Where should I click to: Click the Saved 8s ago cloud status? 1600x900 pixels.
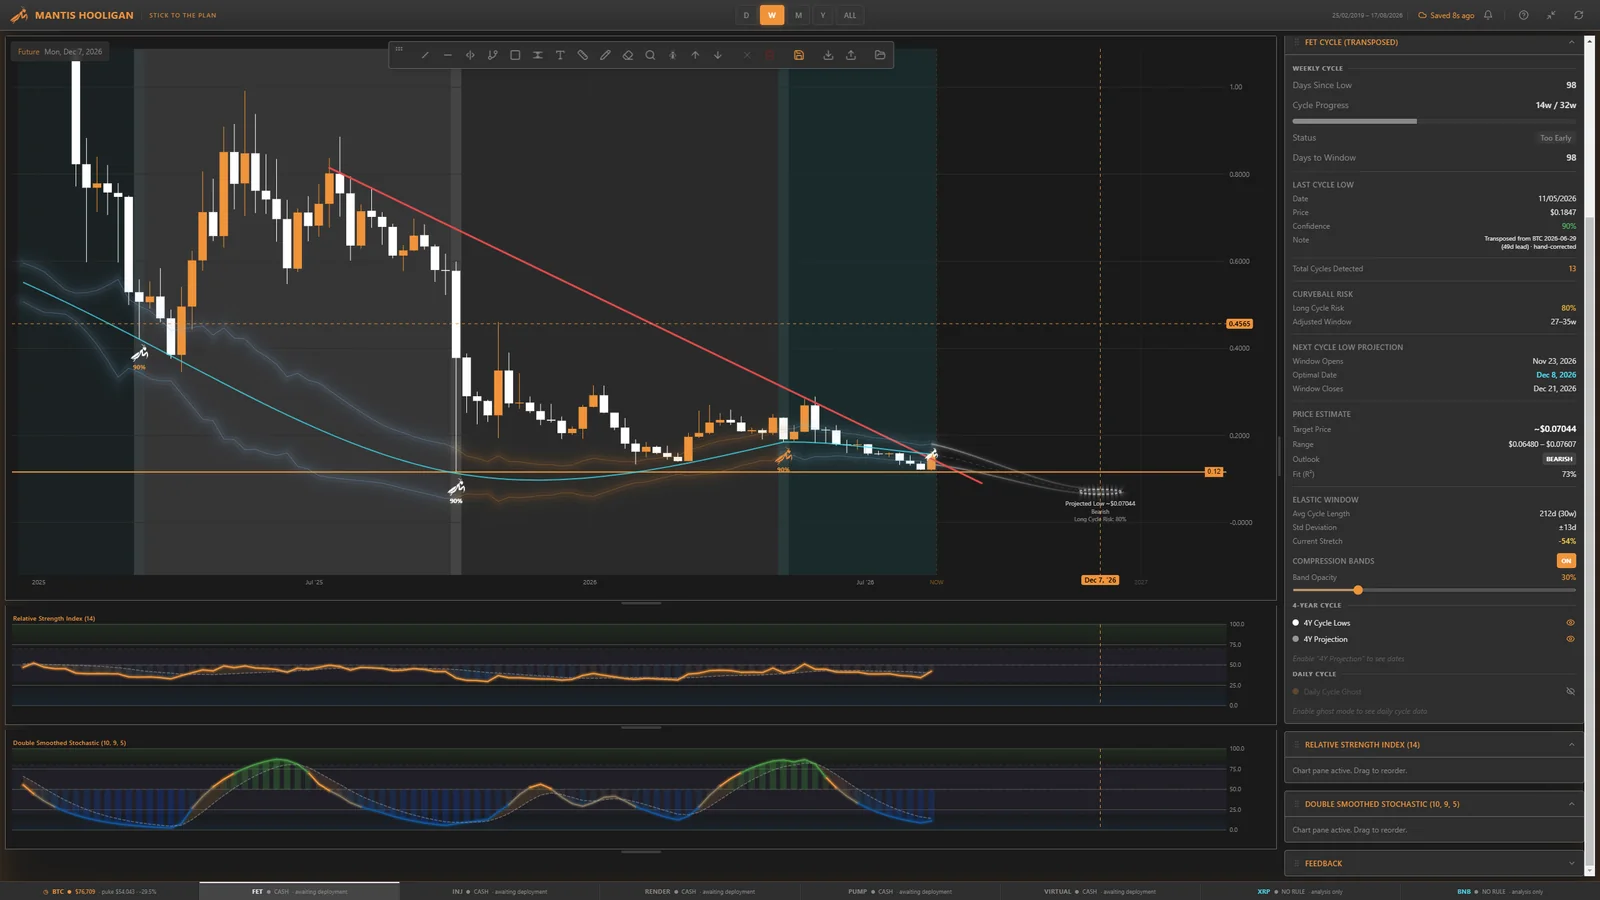click(x=1446, y=15)
